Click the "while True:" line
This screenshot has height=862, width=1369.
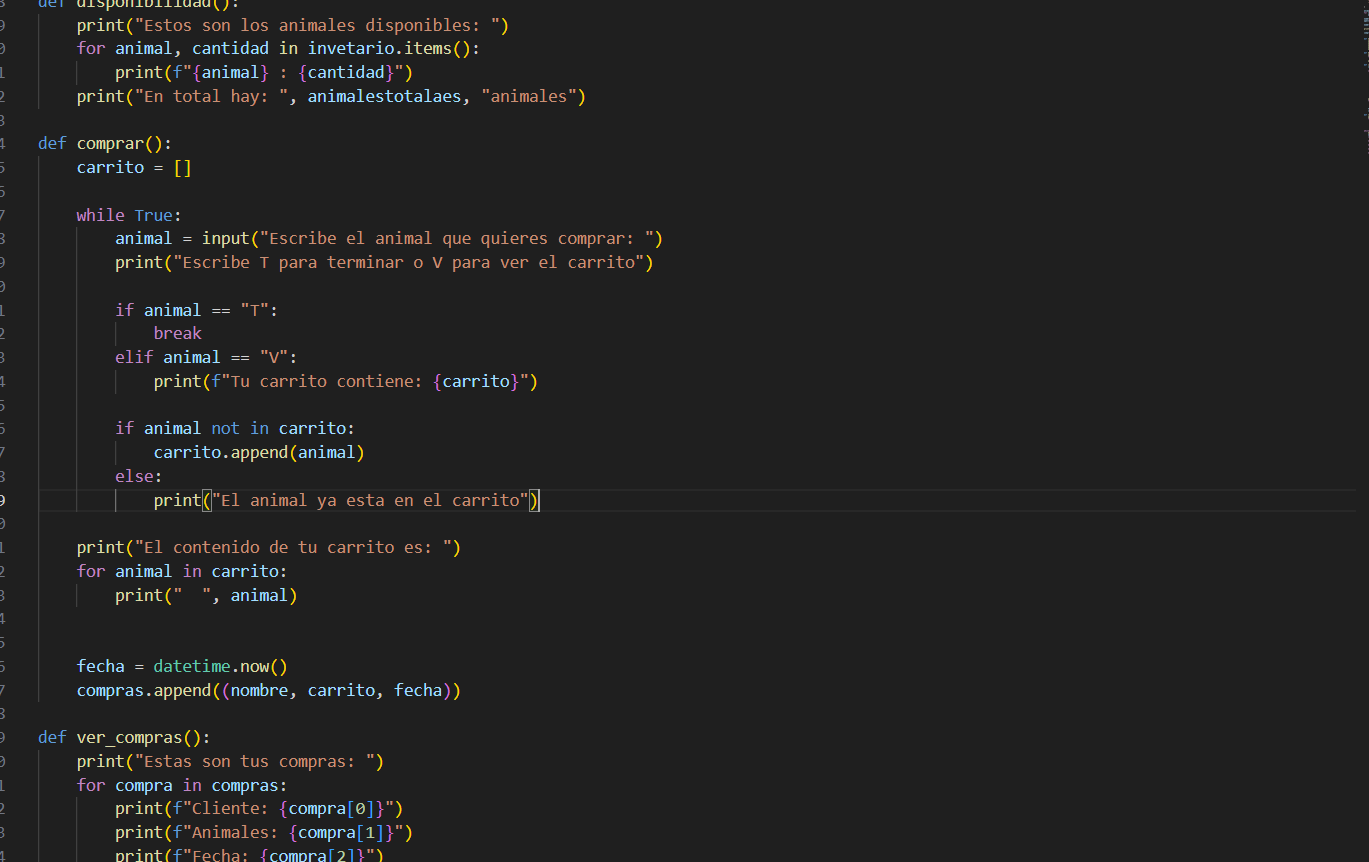(129, 215)
